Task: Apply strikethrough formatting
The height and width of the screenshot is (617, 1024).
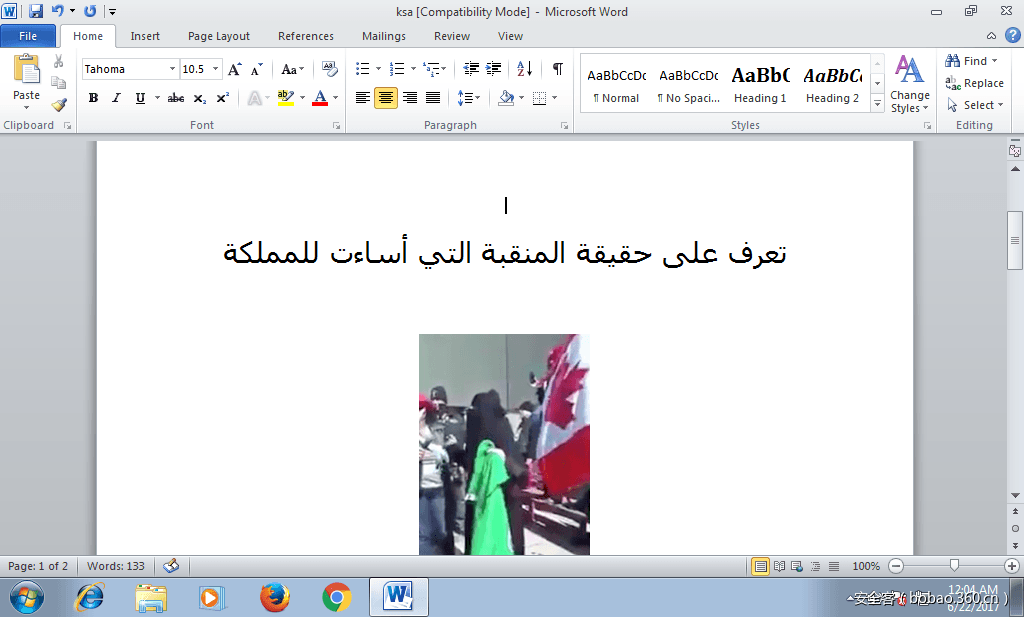Action: pyautogui.click(x=175, y=97)
